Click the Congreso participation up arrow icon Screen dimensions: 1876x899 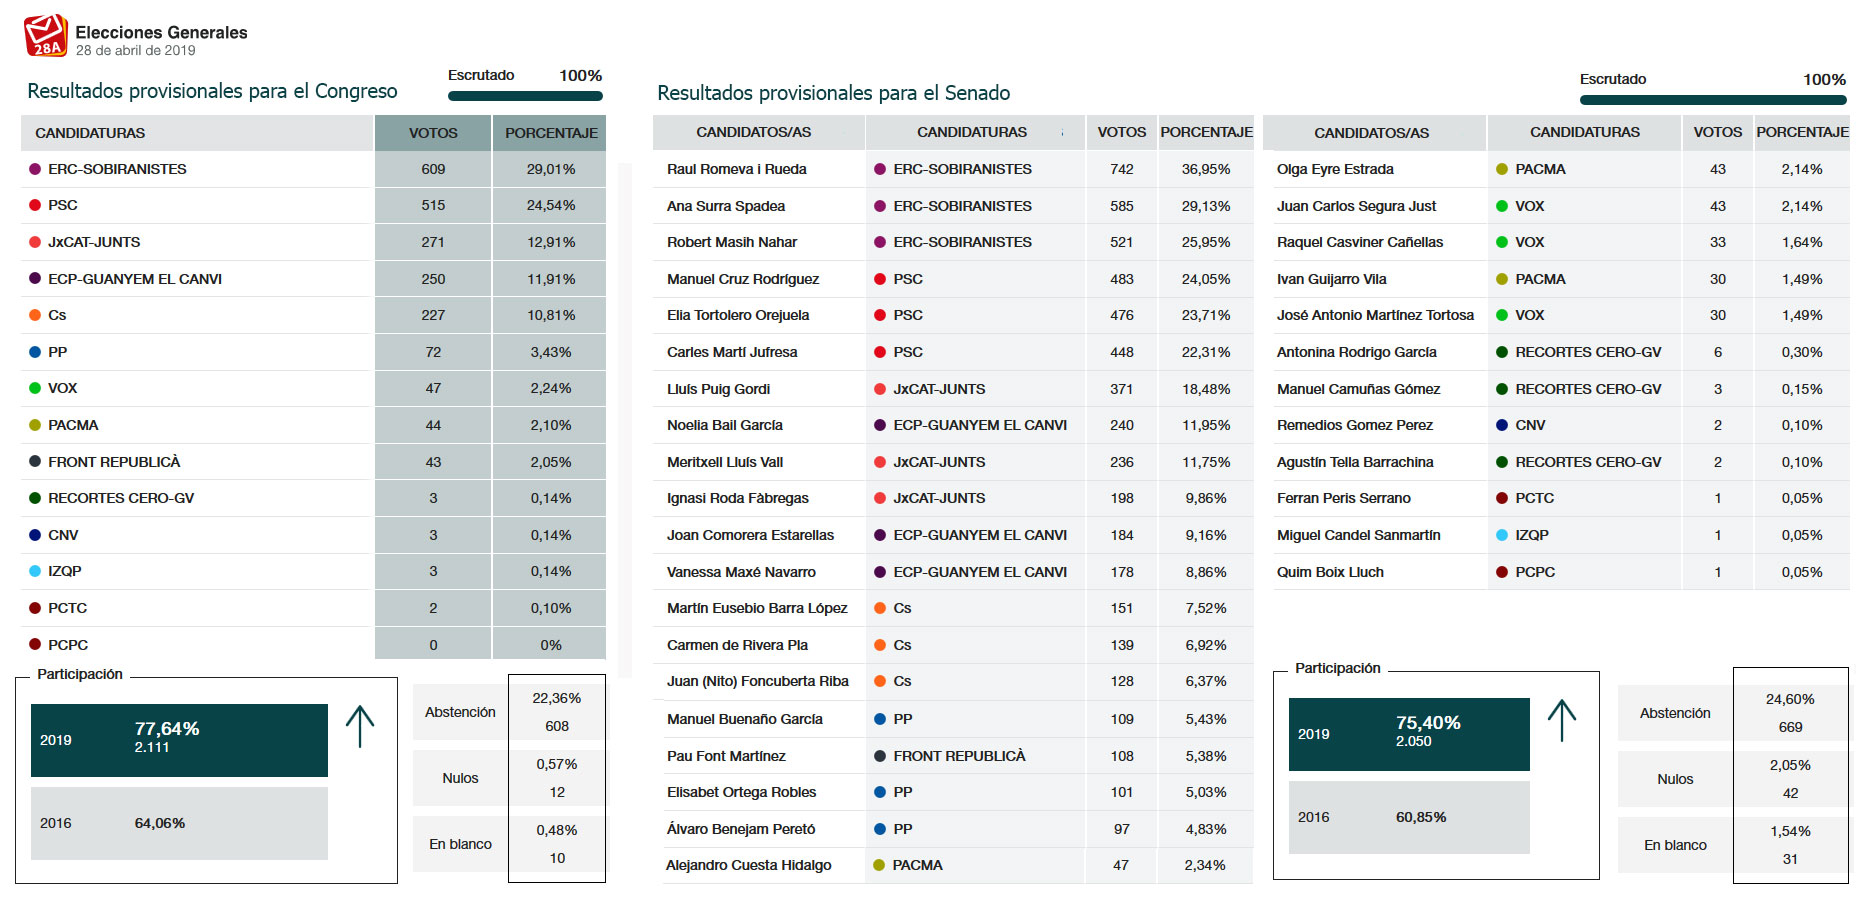coord(360,727)
